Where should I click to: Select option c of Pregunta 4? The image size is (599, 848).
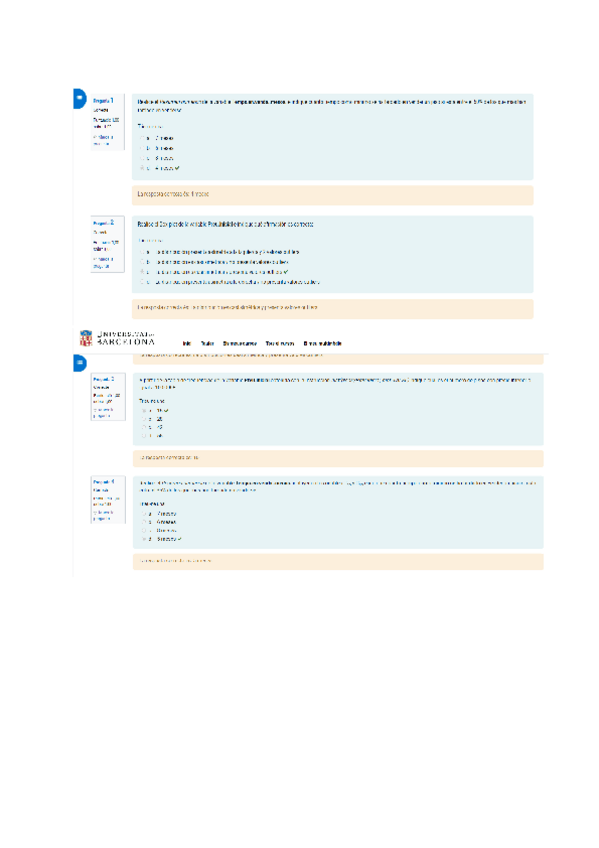click(144, 531)
